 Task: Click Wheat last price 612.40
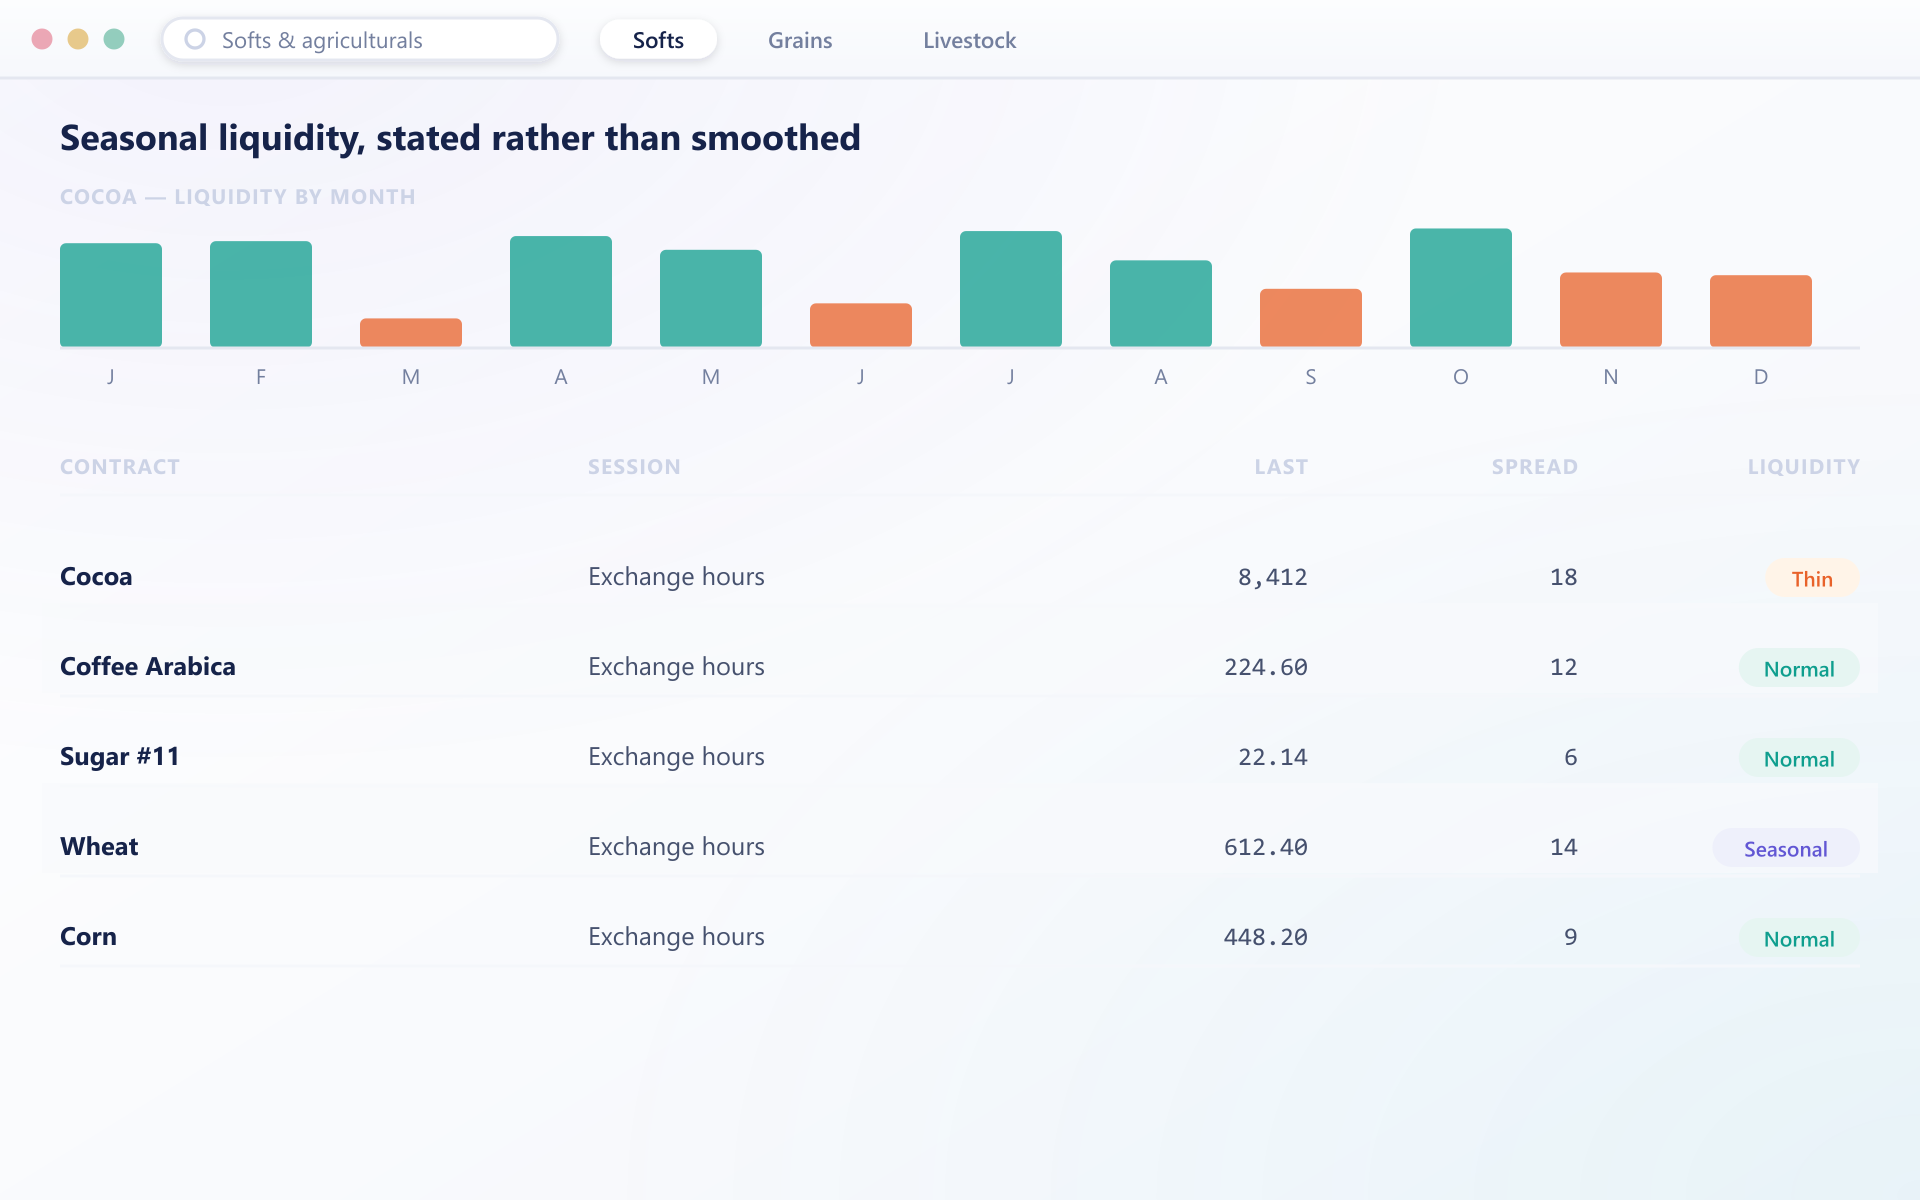[x=1265, y=847]
